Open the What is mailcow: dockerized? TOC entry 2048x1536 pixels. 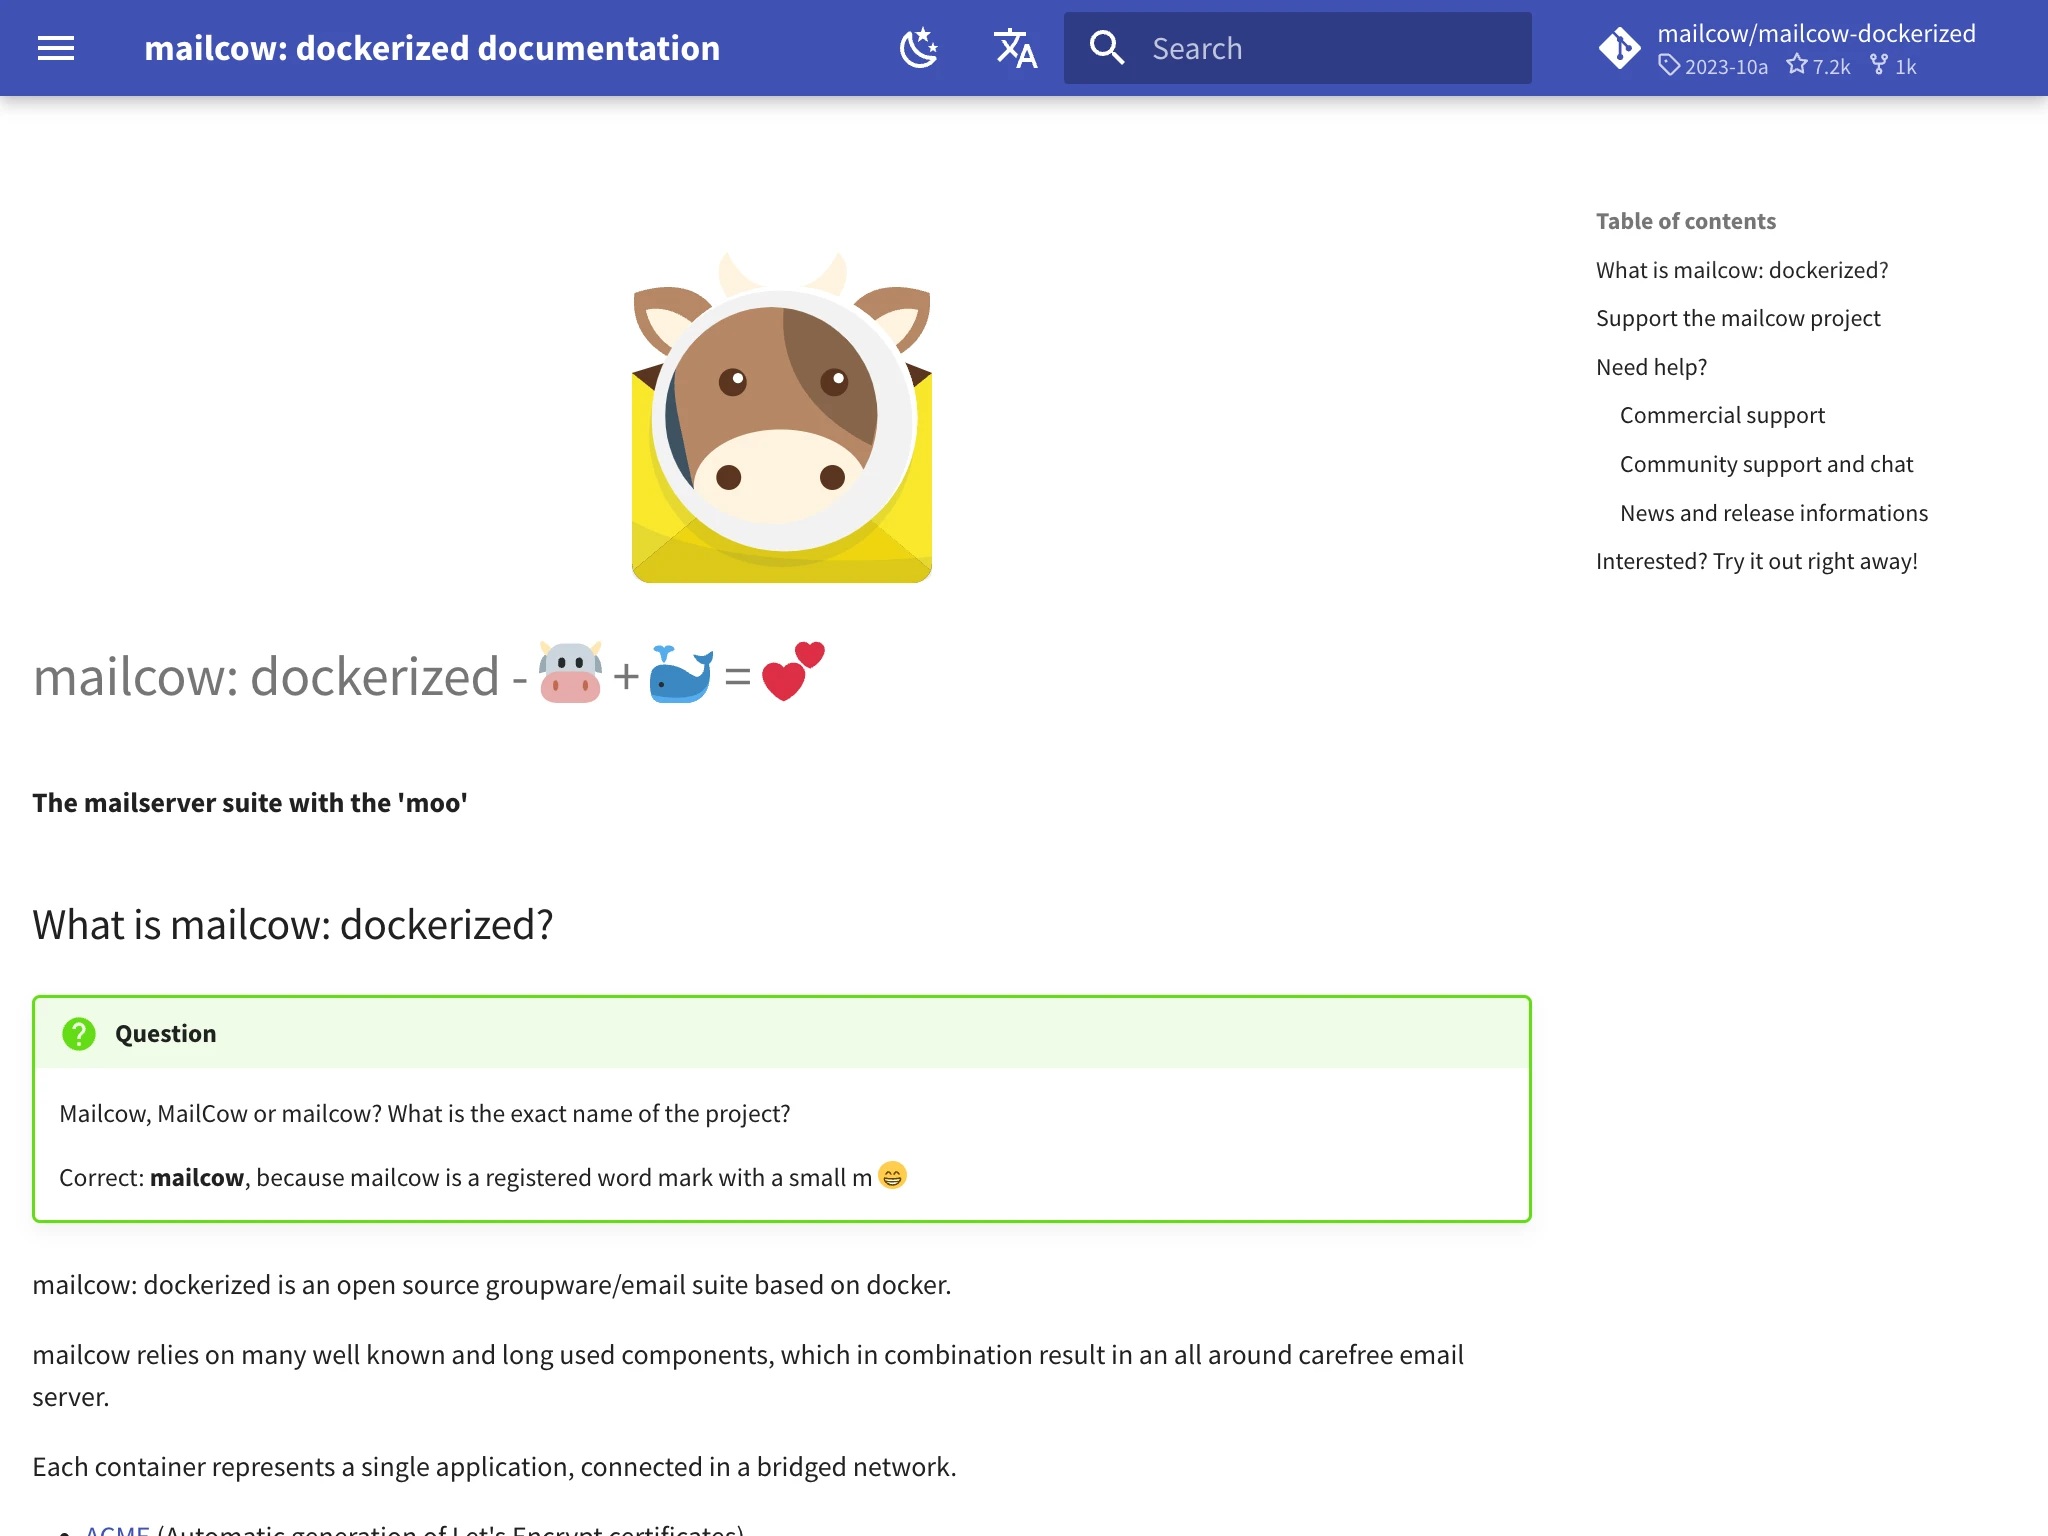point(1742,269)
